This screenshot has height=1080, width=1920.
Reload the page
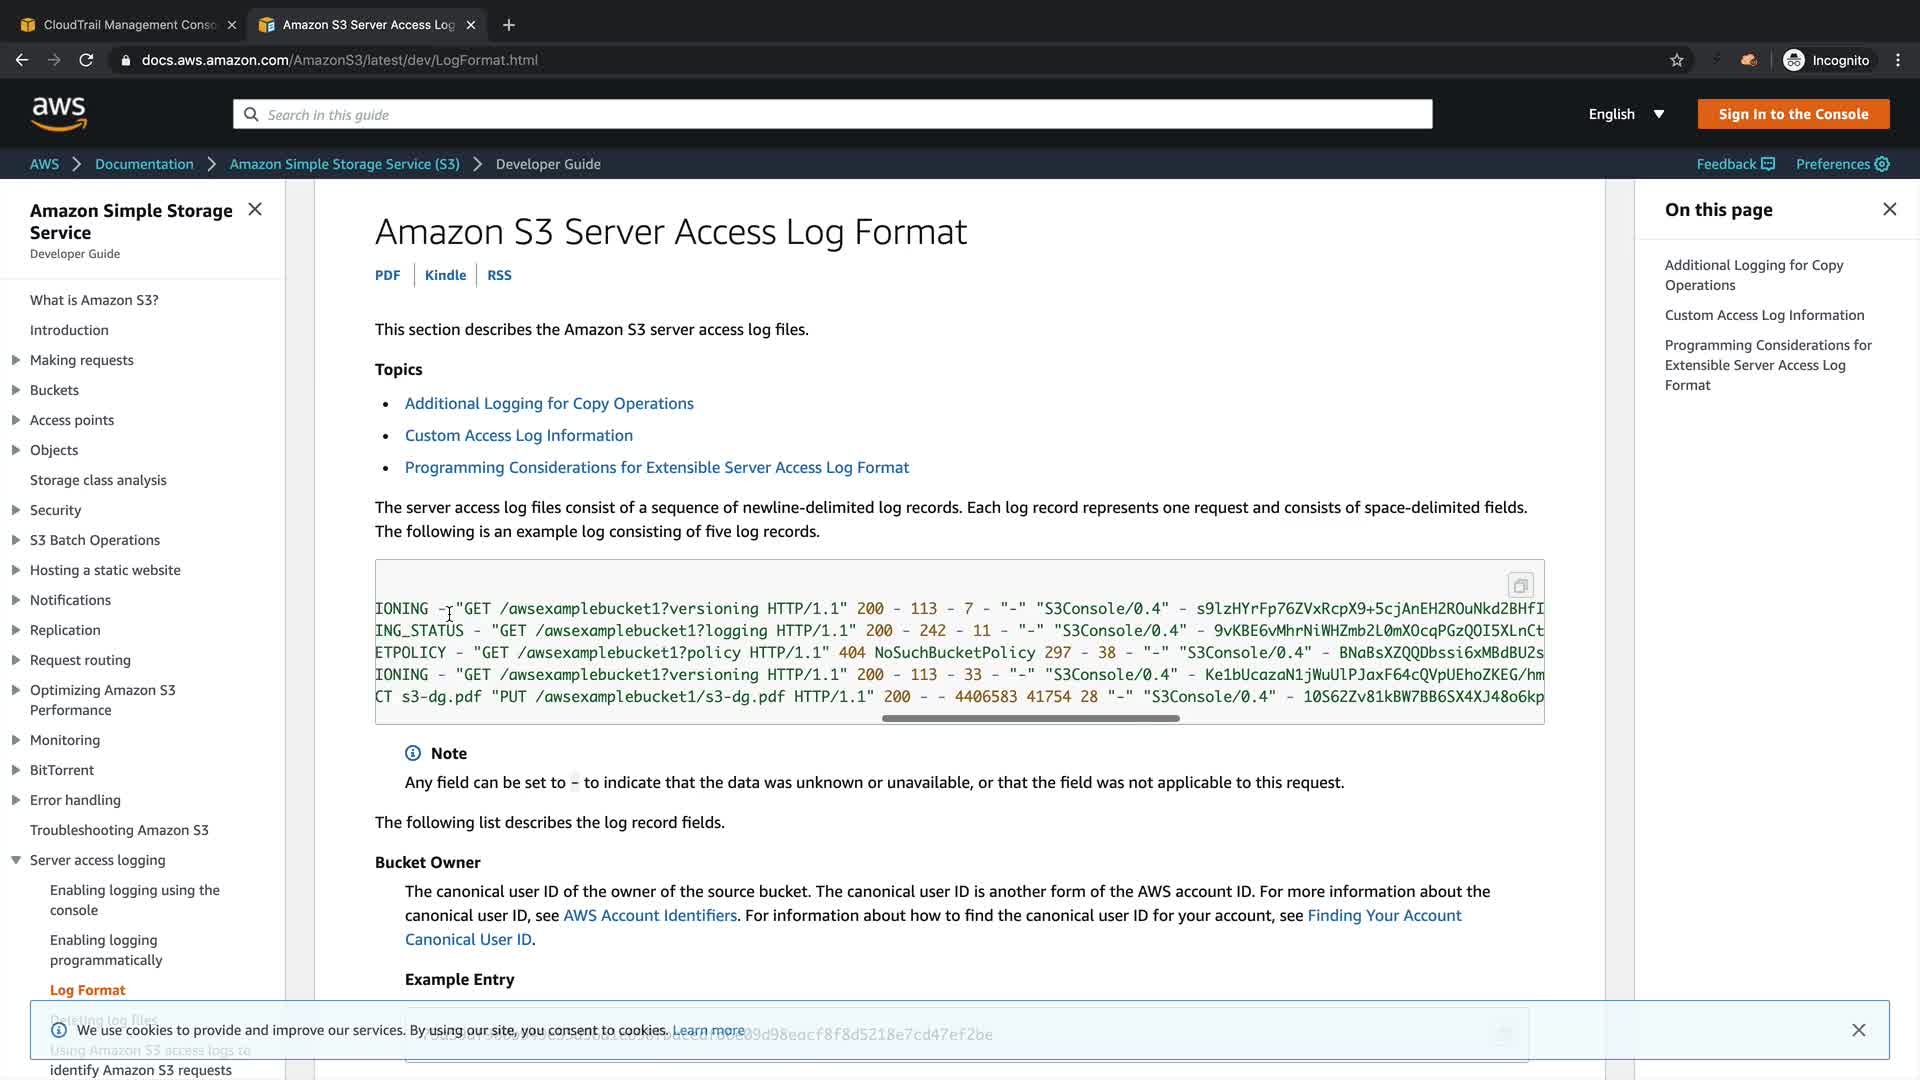86,60
